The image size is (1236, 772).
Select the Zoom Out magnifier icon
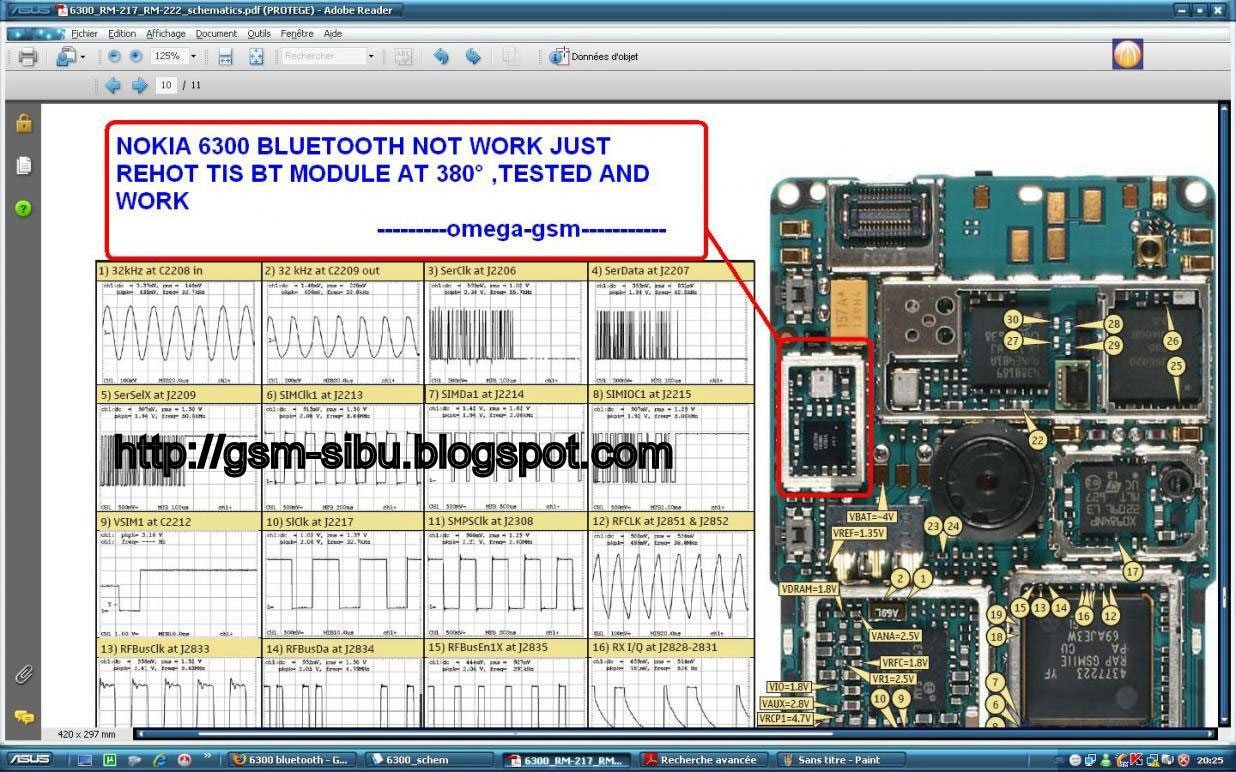pos(113,57)
